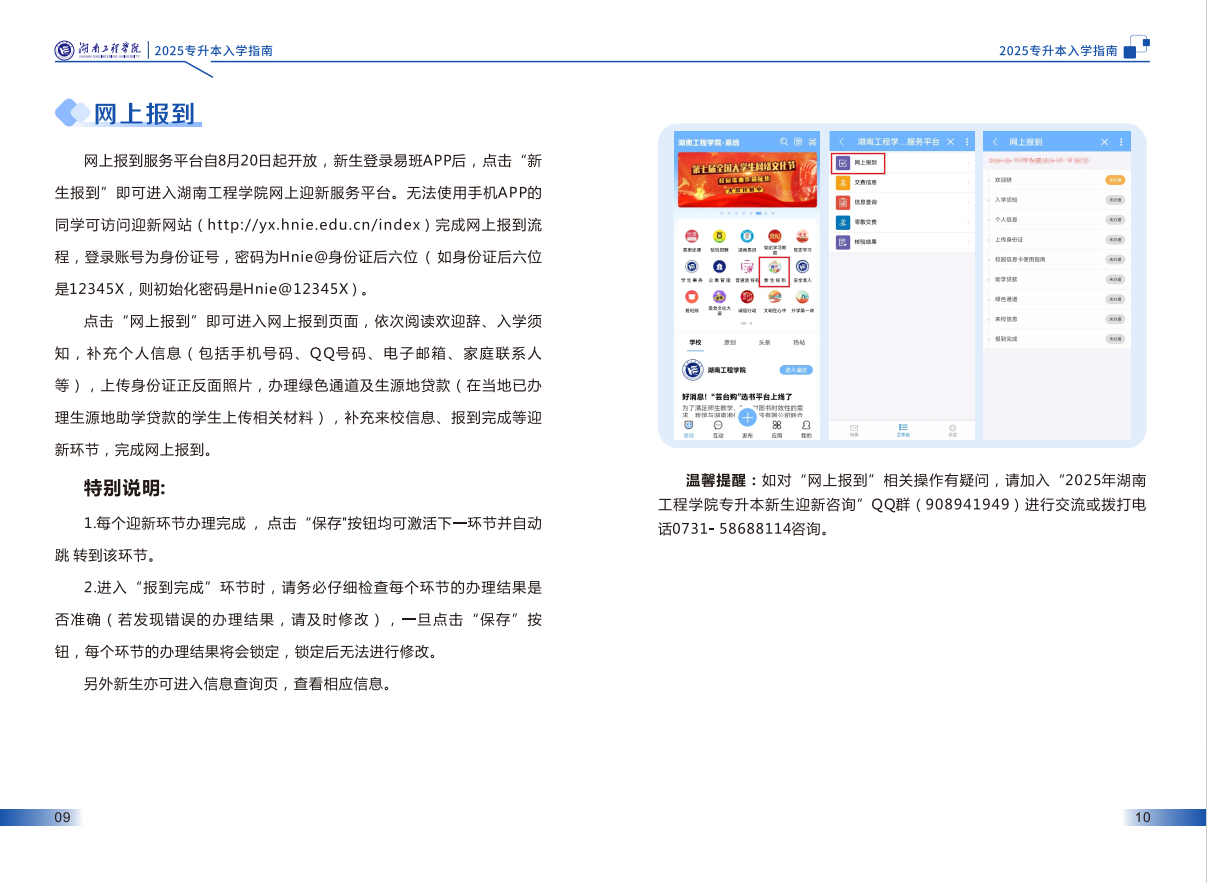Open the 好消息 芸台购 news headline
This screenshot has height=883, width=1207.
tap(737, 396)
